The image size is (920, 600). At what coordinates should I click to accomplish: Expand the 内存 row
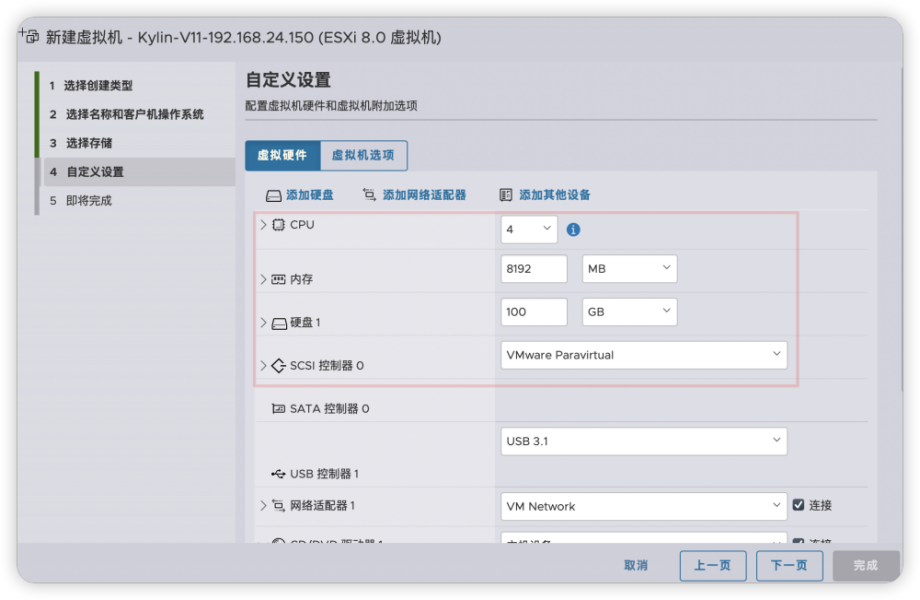tap(263, 279)
